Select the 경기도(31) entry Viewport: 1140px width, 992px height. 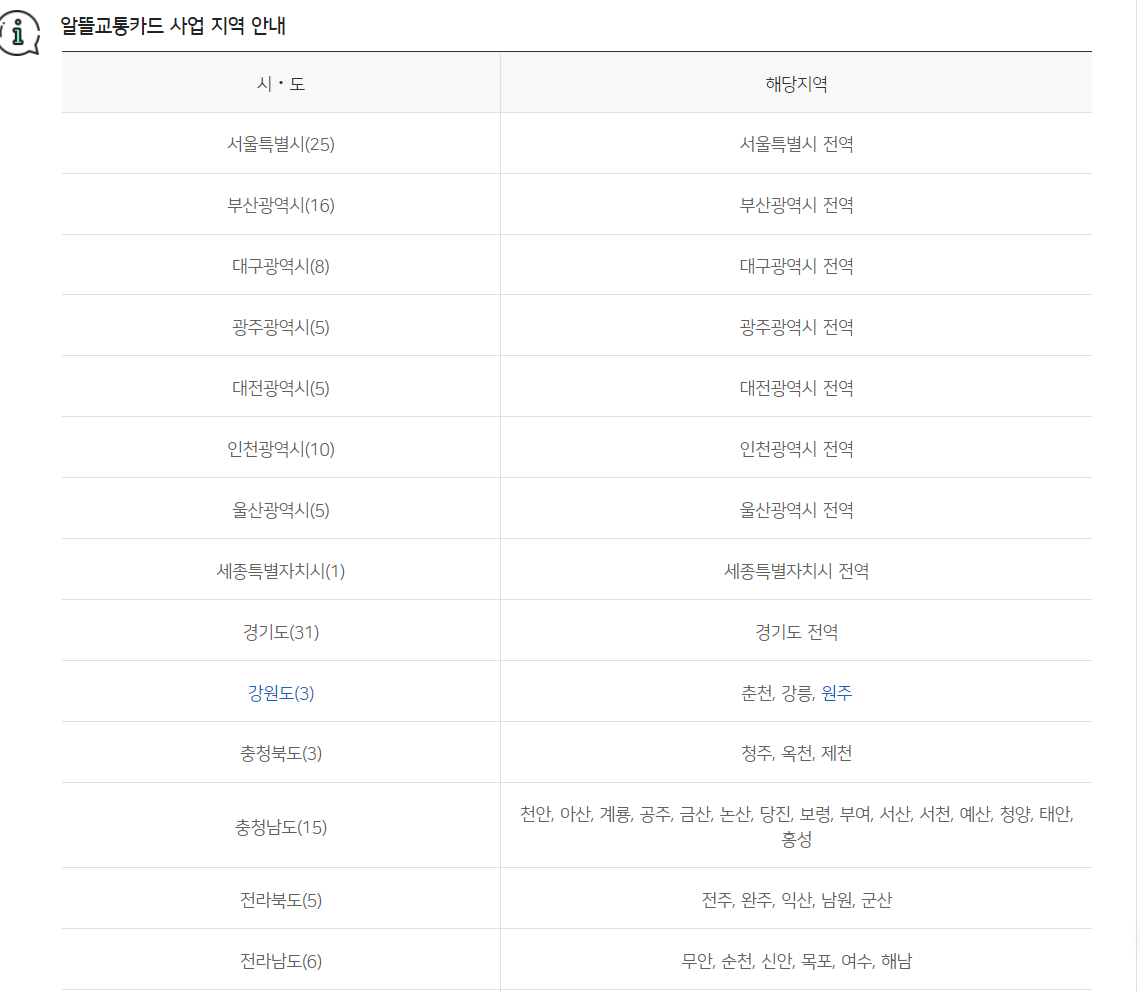click(x=282, y=630)
